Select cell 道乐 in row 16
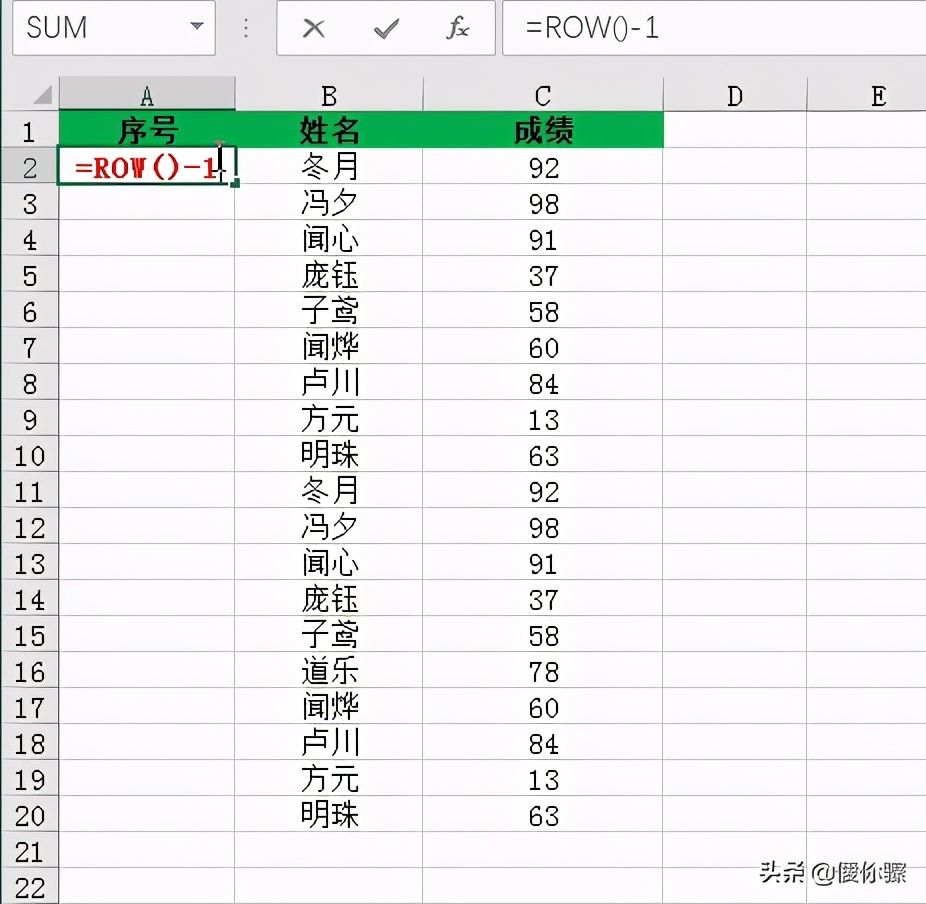Viewport: 926px width, 904px height. [329, 671]
